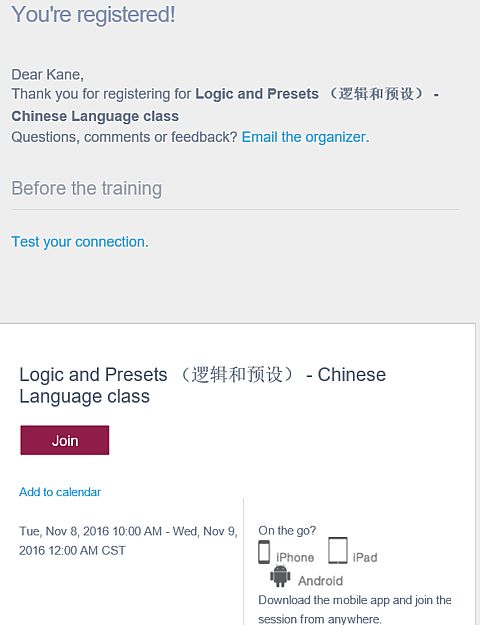Click the Add to calendar link
This screenshot has height=625, width=480.
[60, 492]
